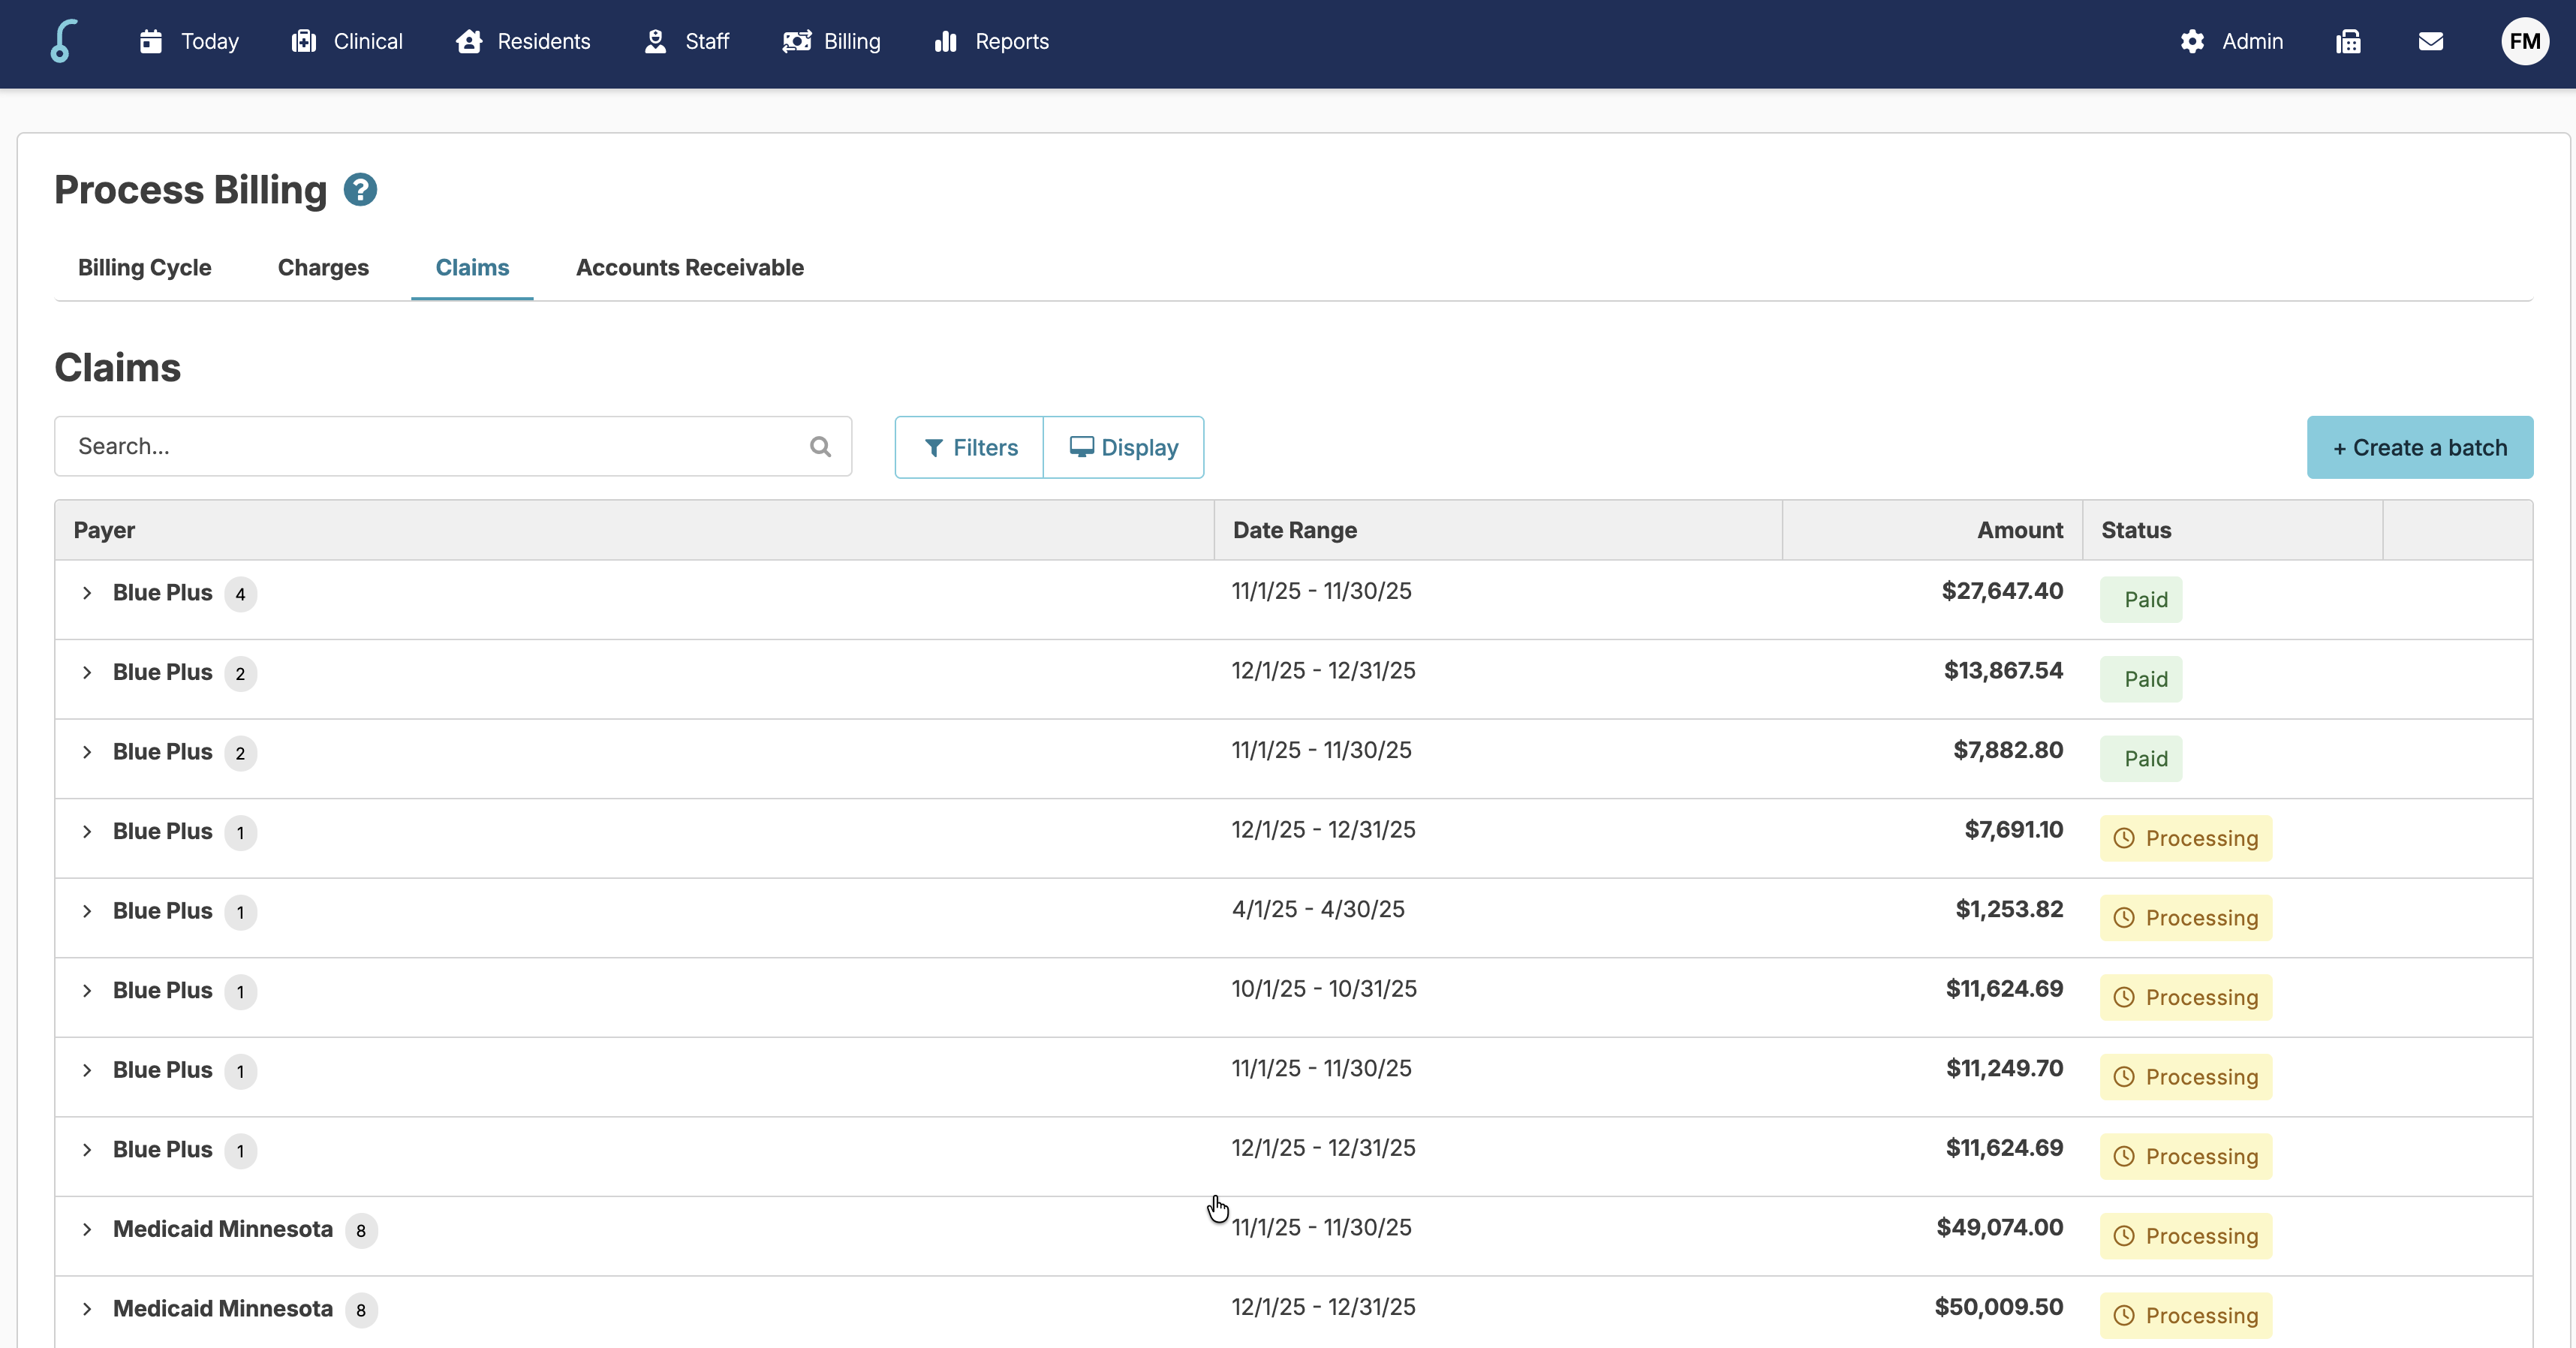Viewport: 2576px width, 1348px height.
Task: Switch to the Accounts Receivable tab
Action: click(689, 268)
